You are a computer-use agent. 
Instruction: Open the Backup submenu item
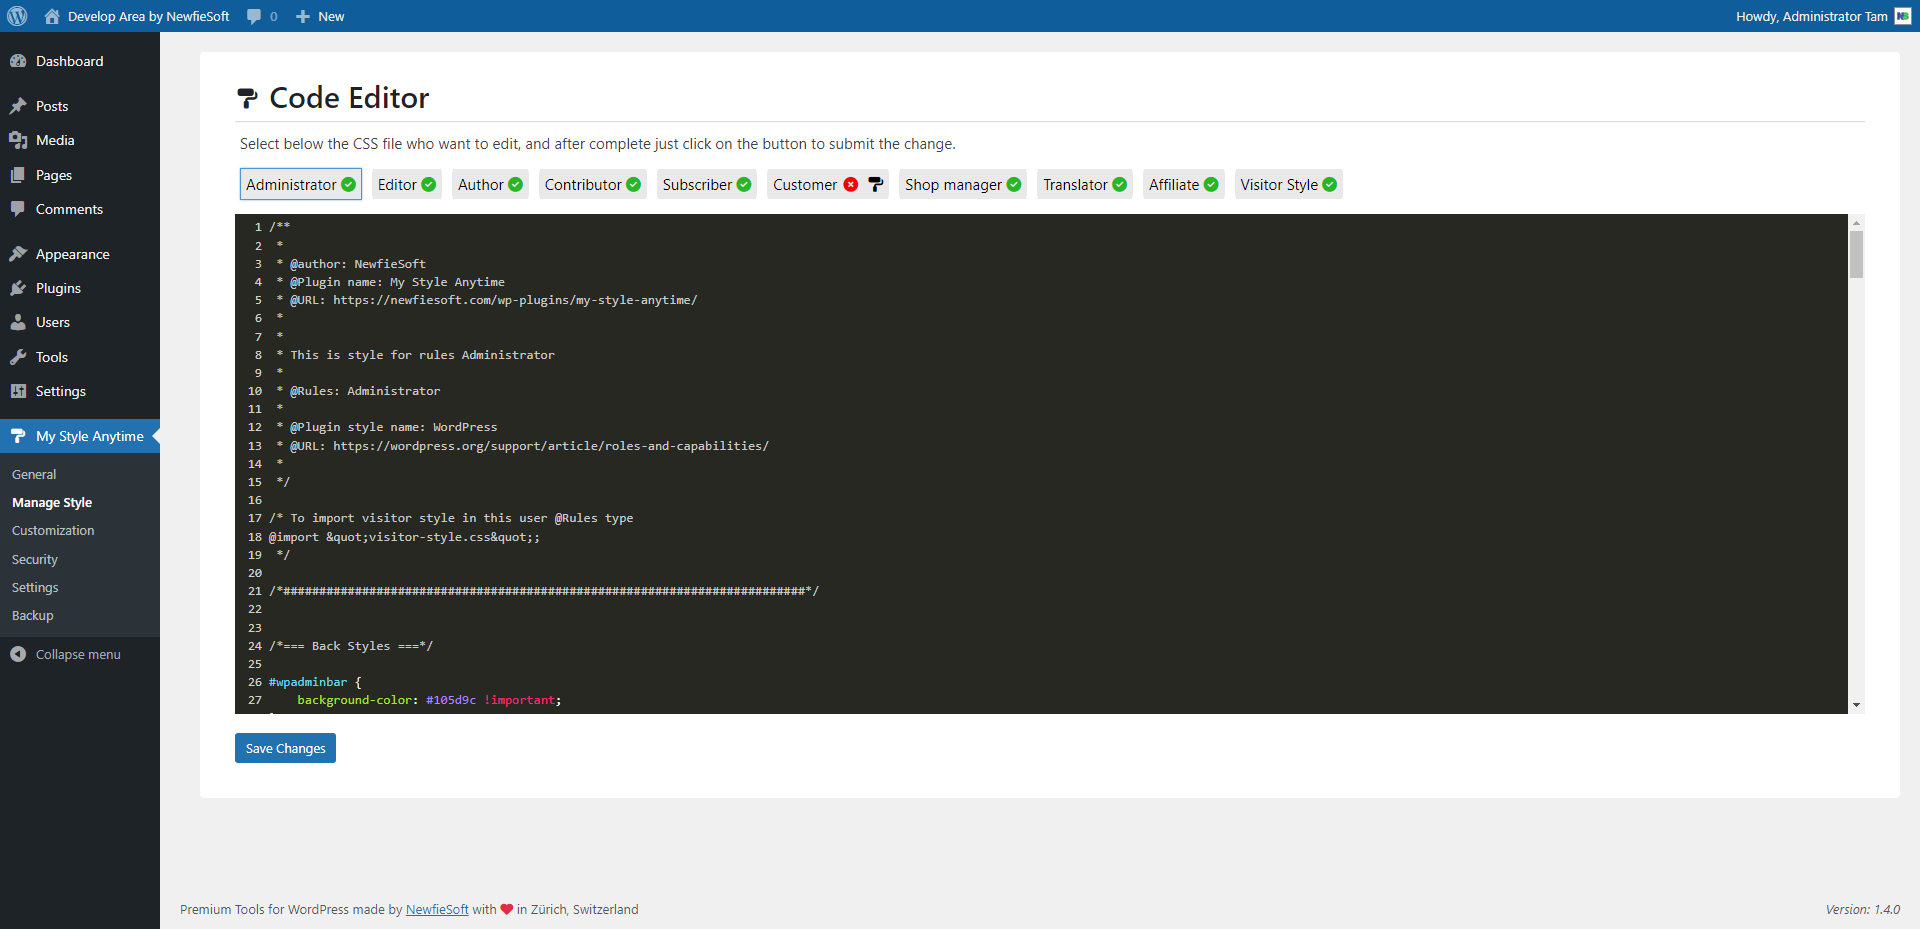(x=33, y=615)
